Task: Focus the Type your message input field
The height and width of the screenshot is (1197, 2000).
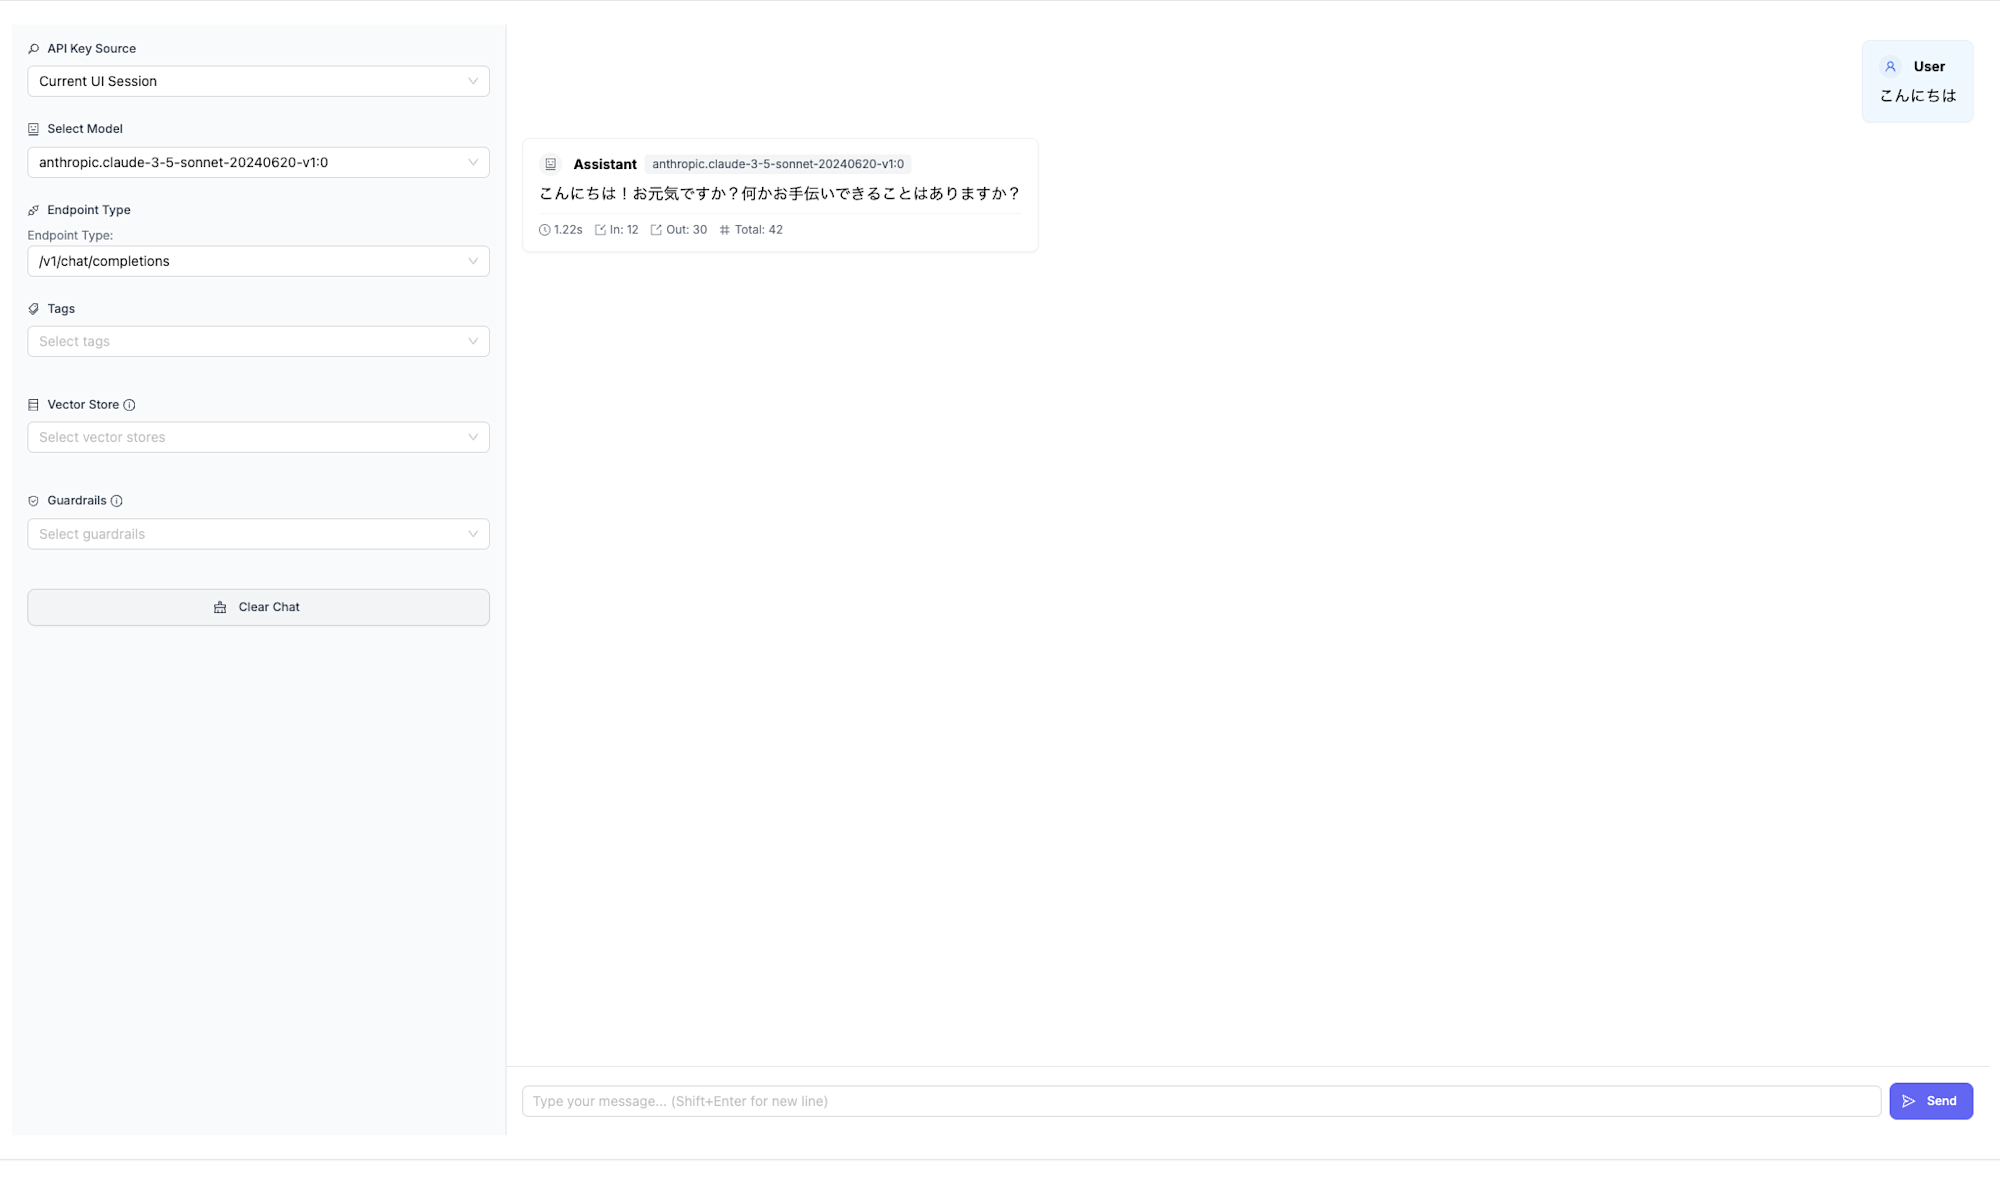Action: pyautogui.click(x=1201, y=1101)
